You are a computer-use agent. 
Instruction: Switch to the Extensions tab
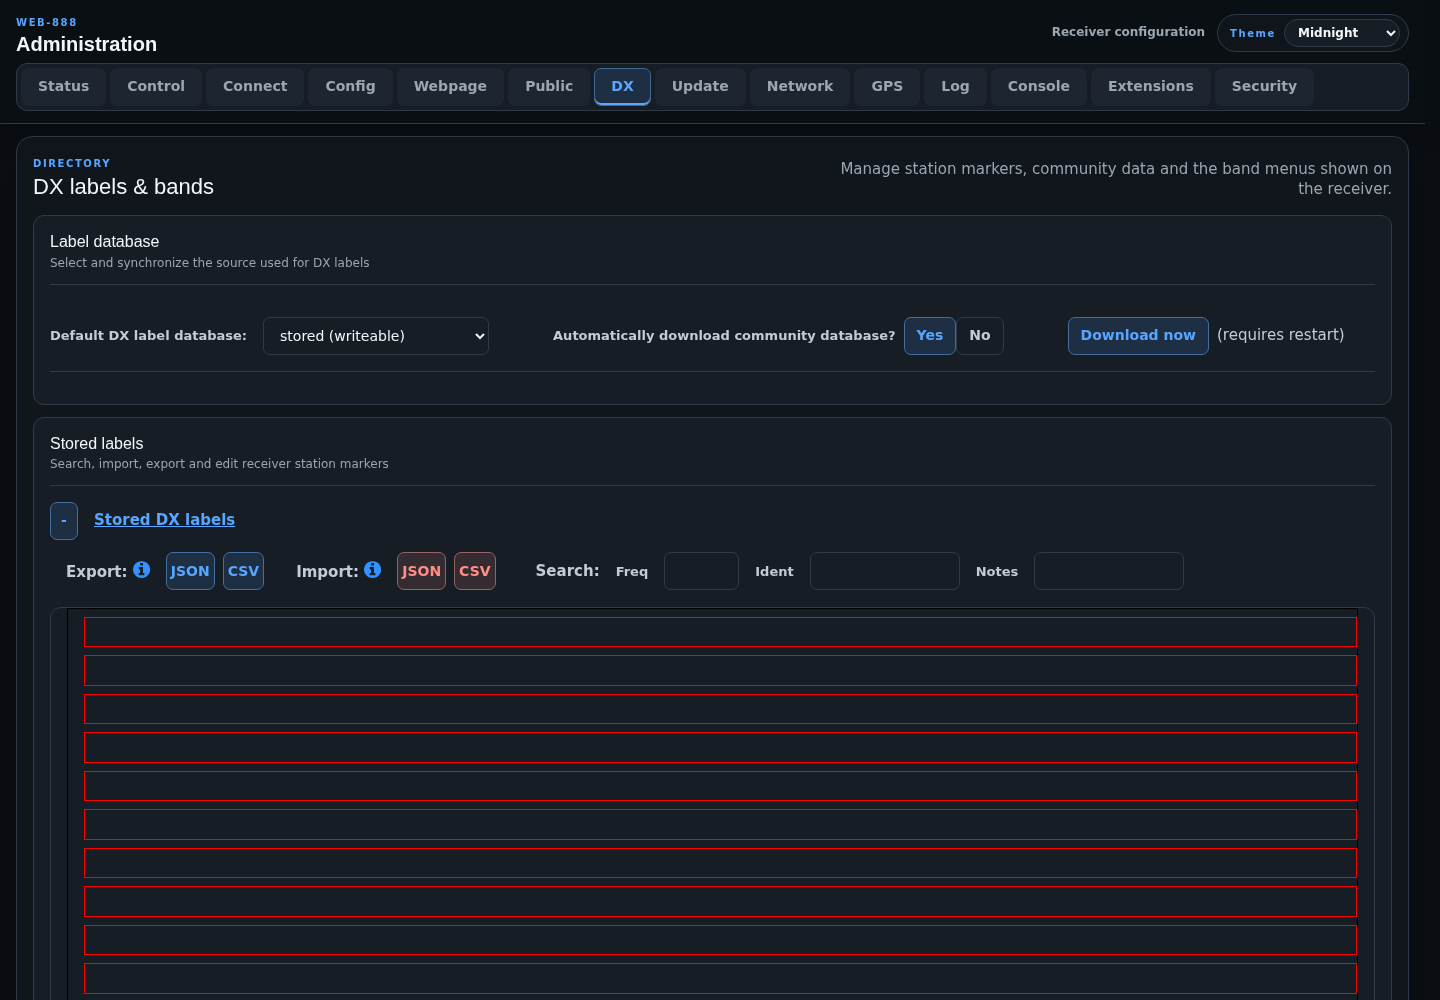(1151, 87)
